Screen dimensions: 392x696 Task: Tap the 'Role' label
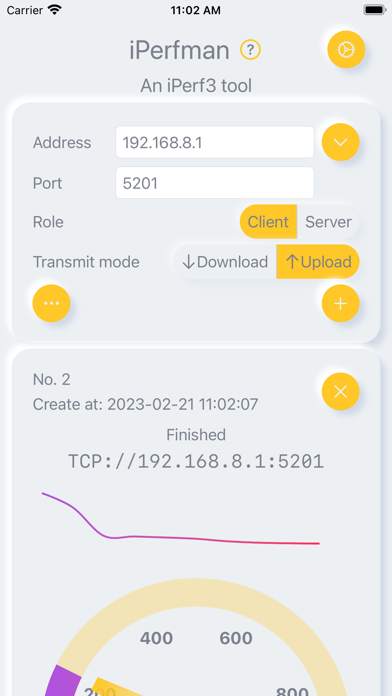[x=48, y=222]
